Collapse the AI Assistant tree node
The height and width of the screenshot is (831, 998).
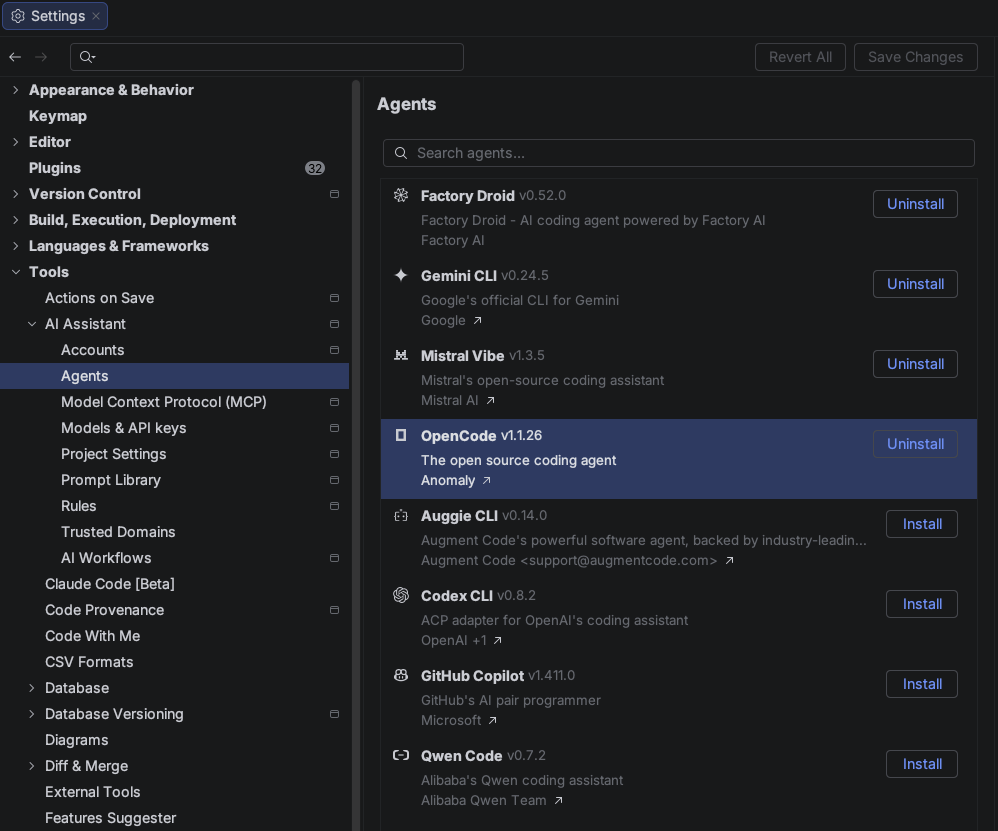pos(32,324)
